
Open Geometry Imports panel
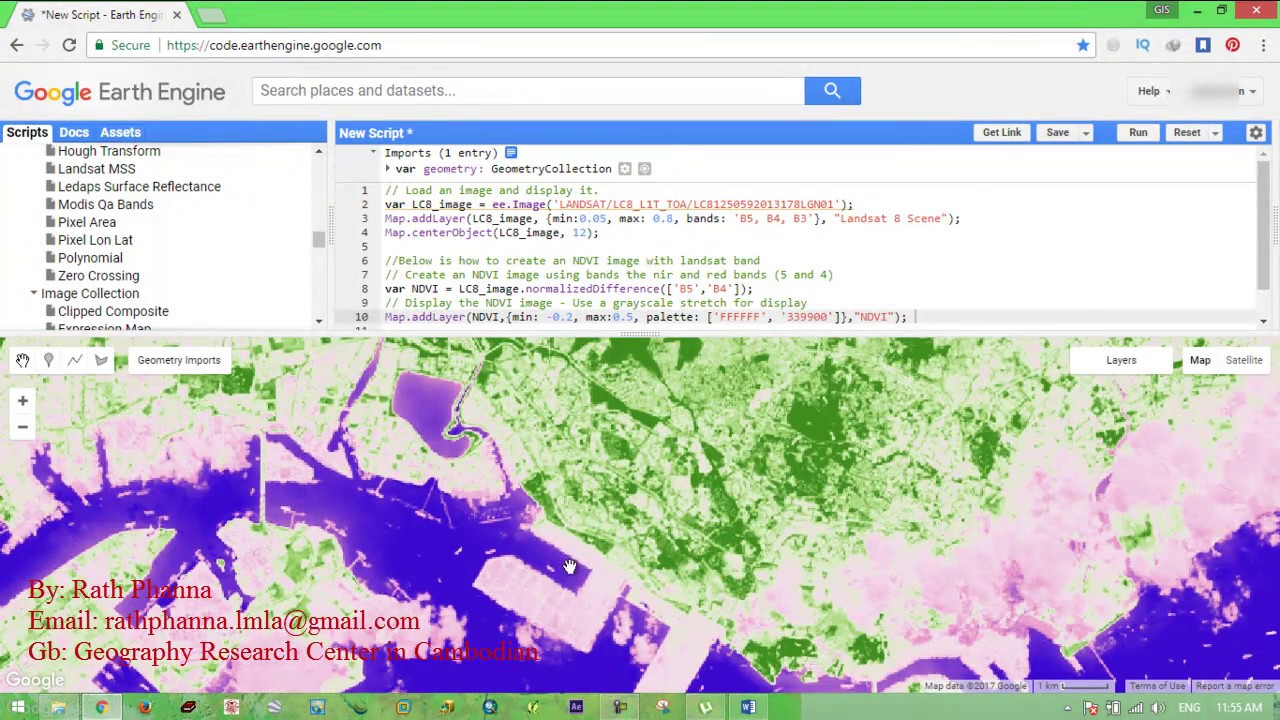click(x=179, y=360)
